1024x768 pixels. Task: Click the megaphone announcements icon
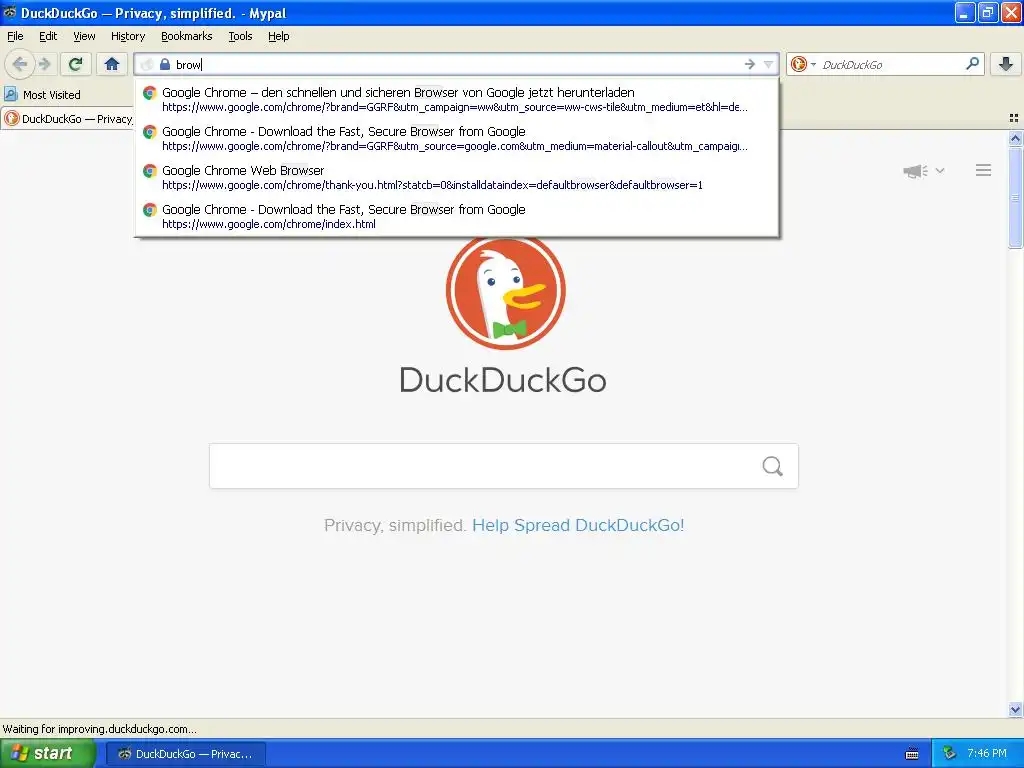pos(916,171)
